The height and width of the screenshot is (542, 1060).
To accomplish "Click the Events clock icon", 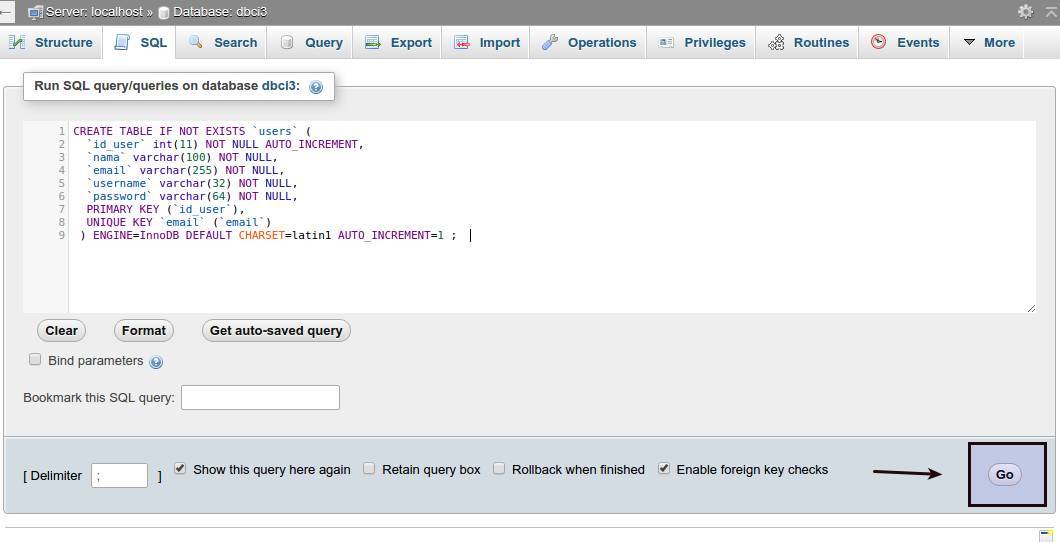I will point(879,42).
